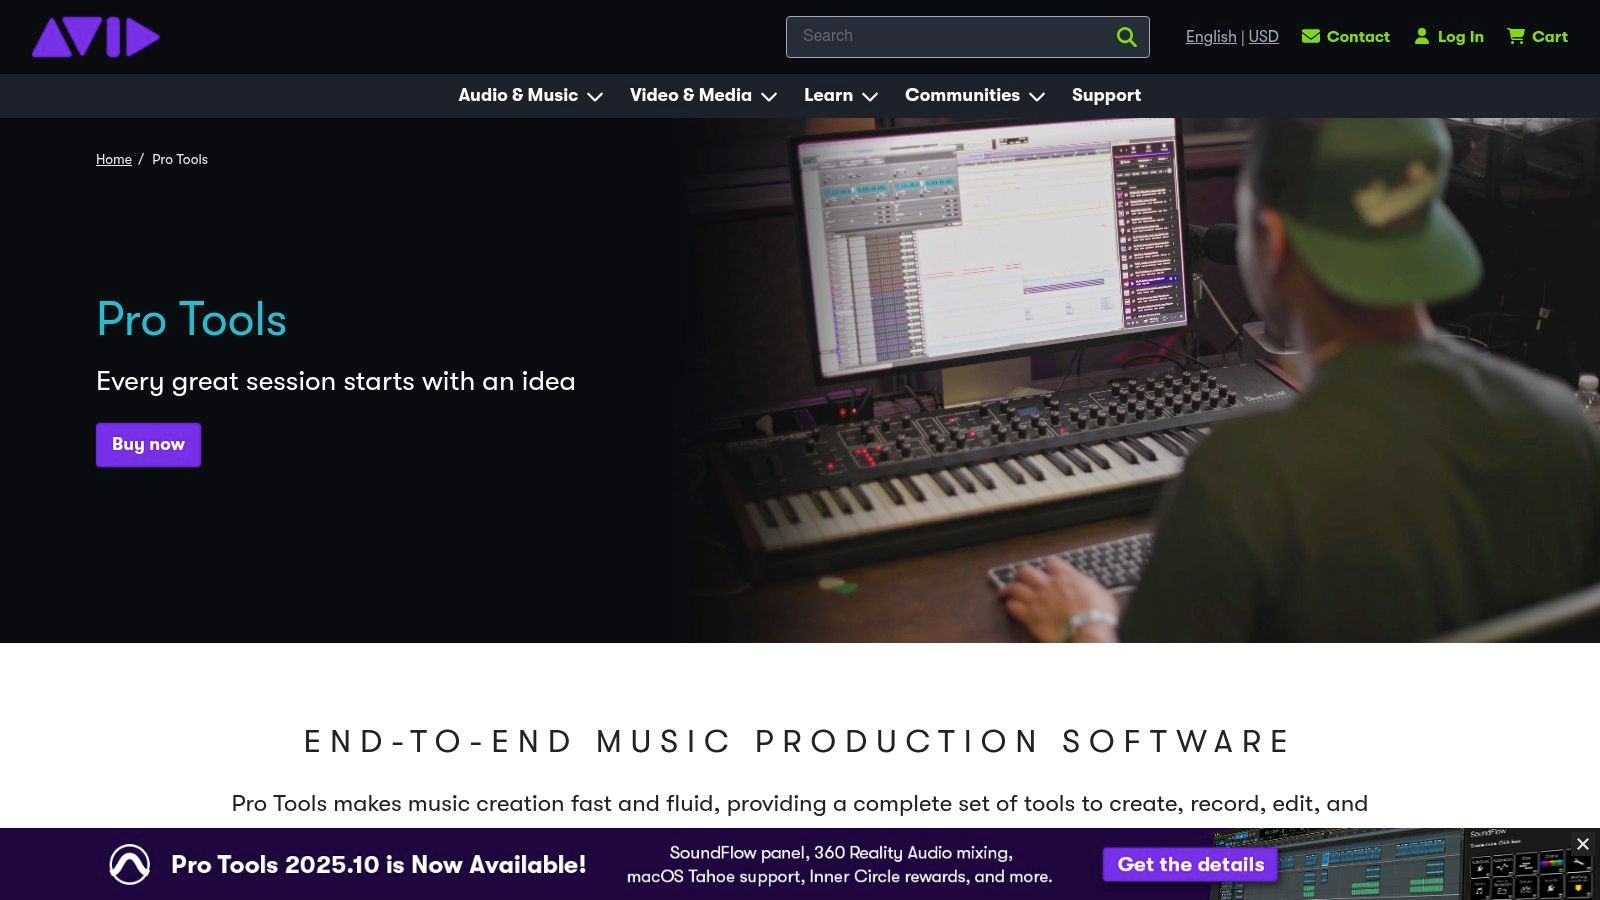The height and width of the screenshot is (900, 1600).
Task: Click the Avid logo
Action: 95,37
